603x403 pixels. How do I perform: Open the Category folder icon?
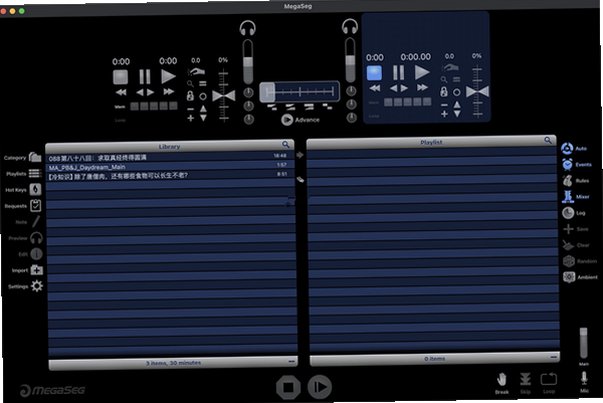point(35,157)
